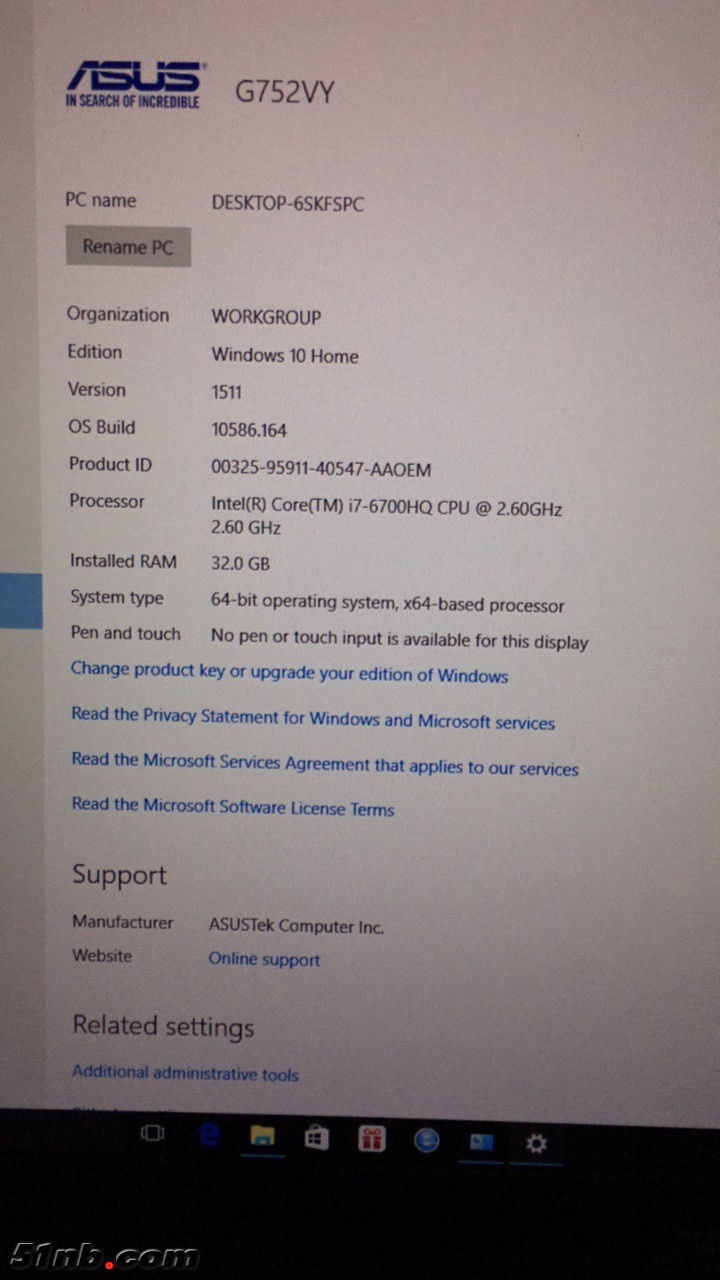
Task: Open the Microsoft Software License Terms link
Action: pos(233,807)
